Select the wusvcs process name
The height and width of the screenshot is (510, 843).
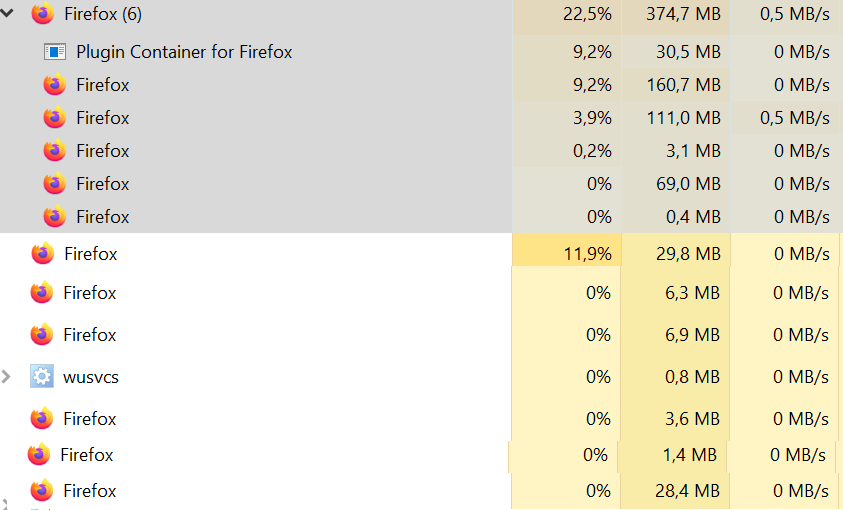(91, 377)
